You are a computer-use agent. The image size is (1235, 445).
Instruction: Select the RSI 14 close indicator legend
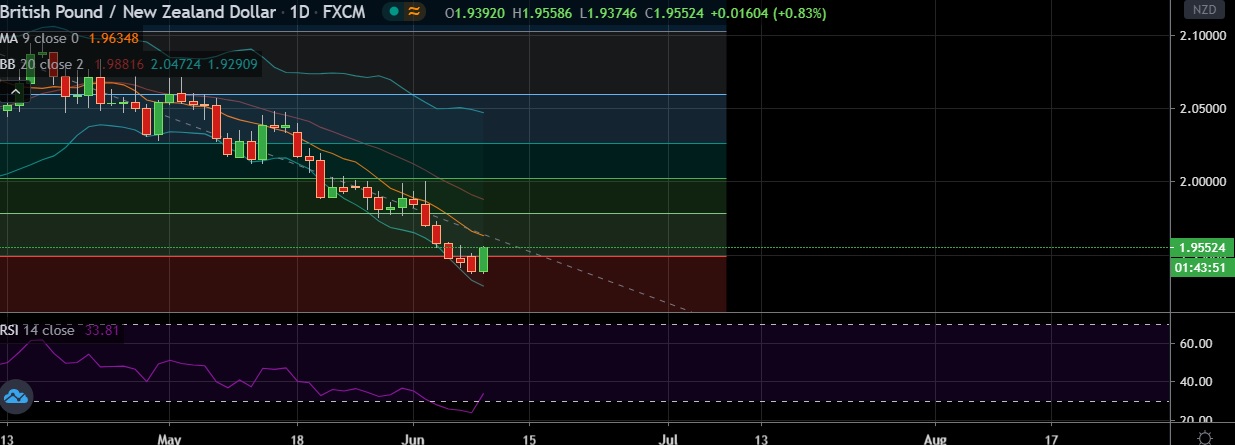coord(38,330)
